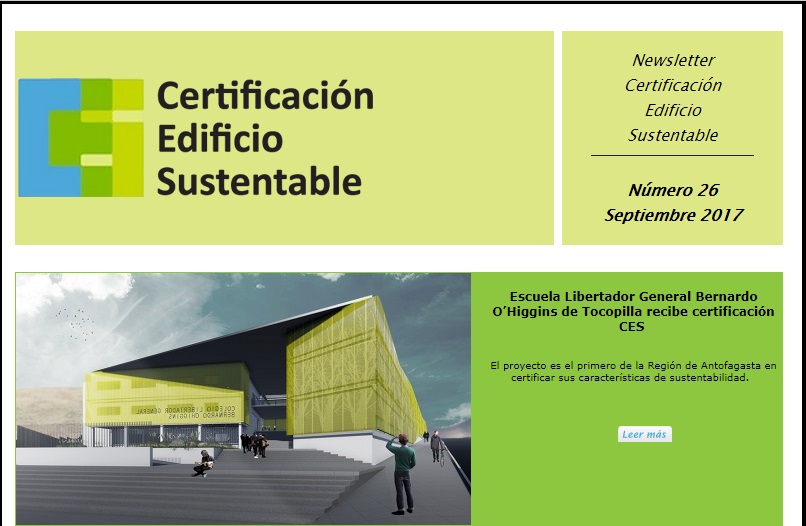Click the blue and green CES logo icon
The height and width of the screenshot is (526, 806).
(81, 137)
